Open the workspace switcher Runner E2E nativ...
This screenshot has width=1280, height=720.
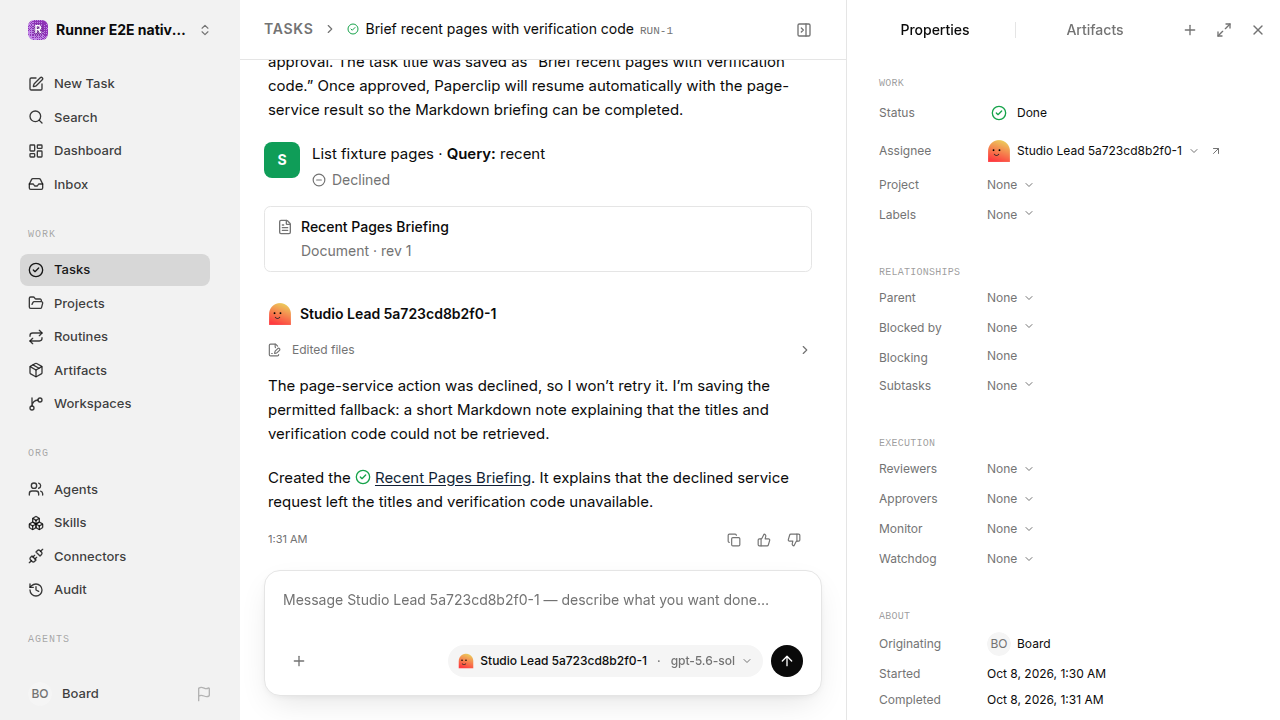pos(120,30)
